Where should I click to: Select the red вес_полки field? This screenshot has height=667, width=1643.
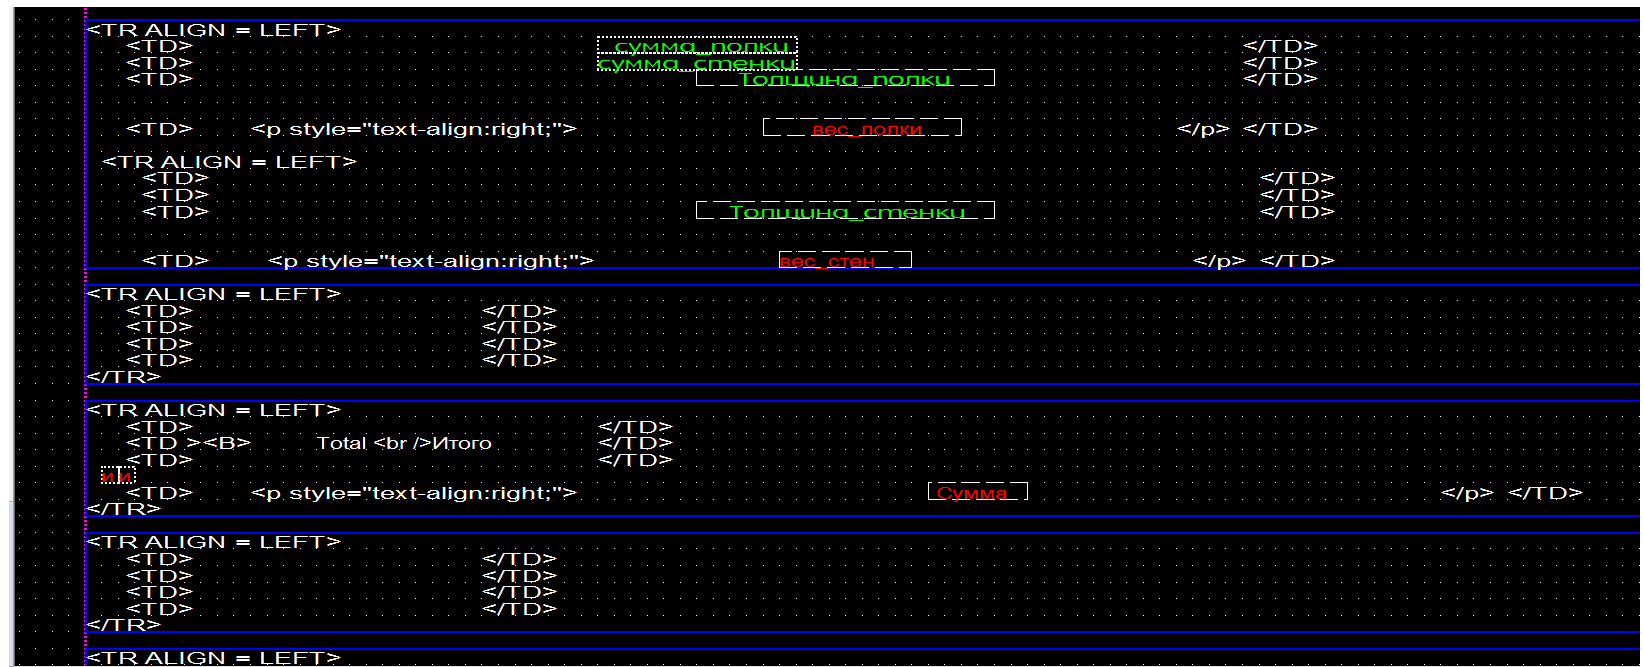point(862,129)
